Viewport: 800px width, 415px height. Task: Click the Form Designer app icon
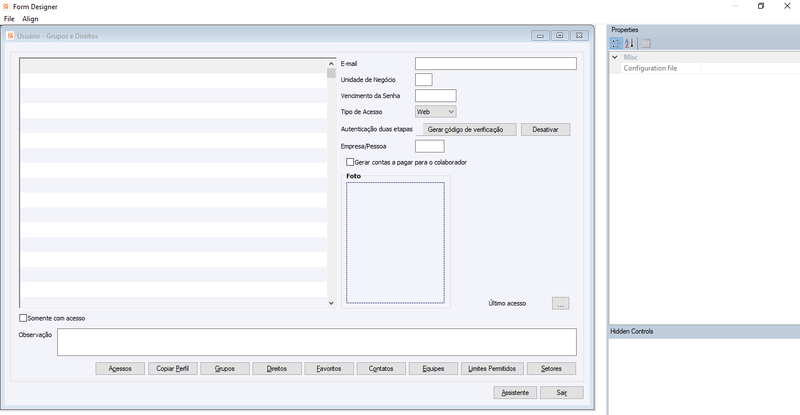point(6,6)
